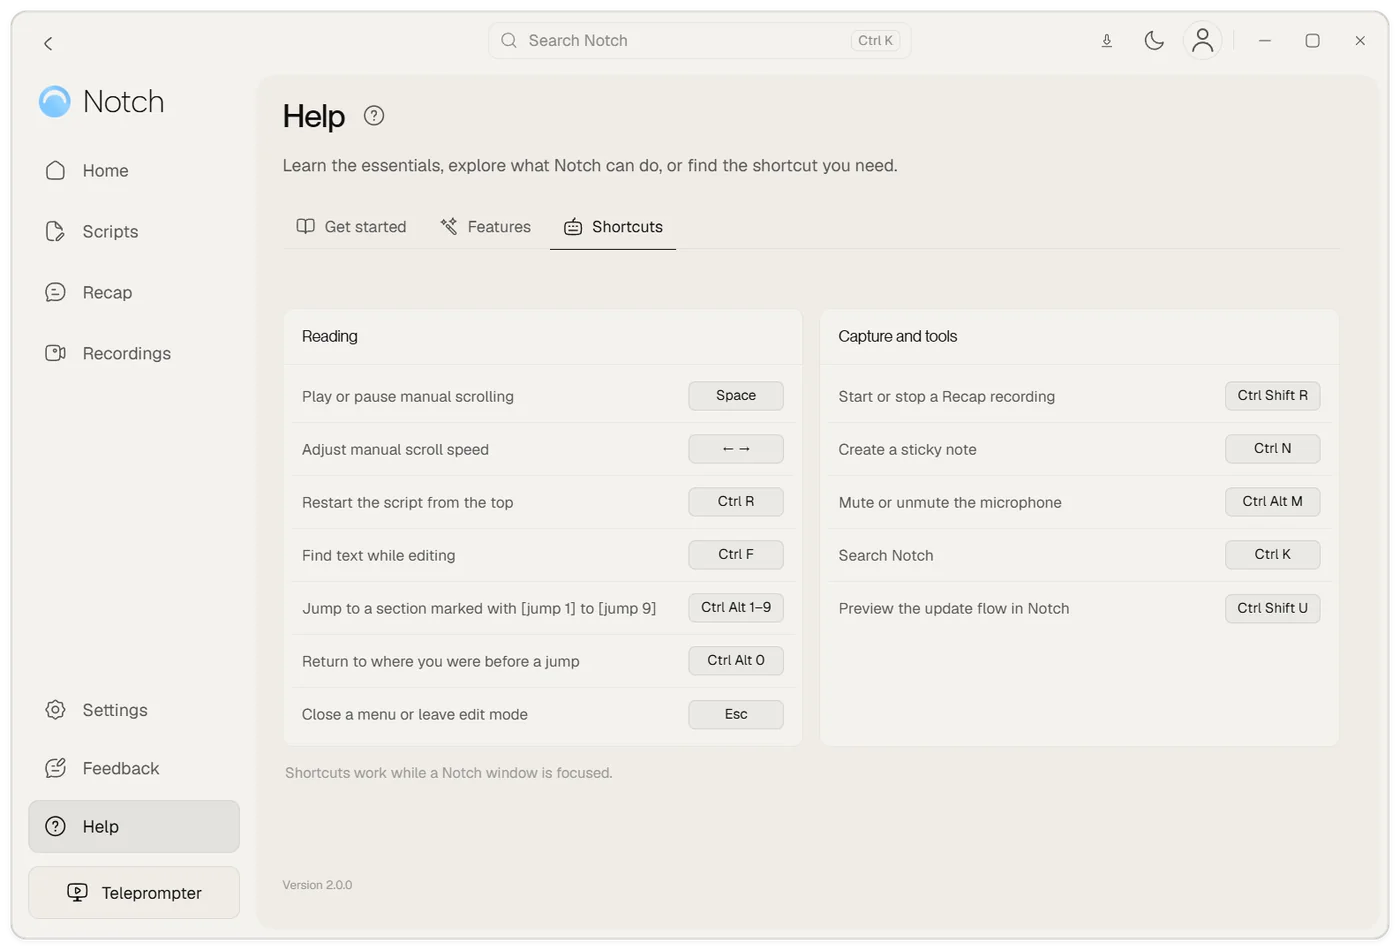Click the Ctrl R shortcut badge
The height and width of the screenshot is (950, 1400).
[736, 502]
